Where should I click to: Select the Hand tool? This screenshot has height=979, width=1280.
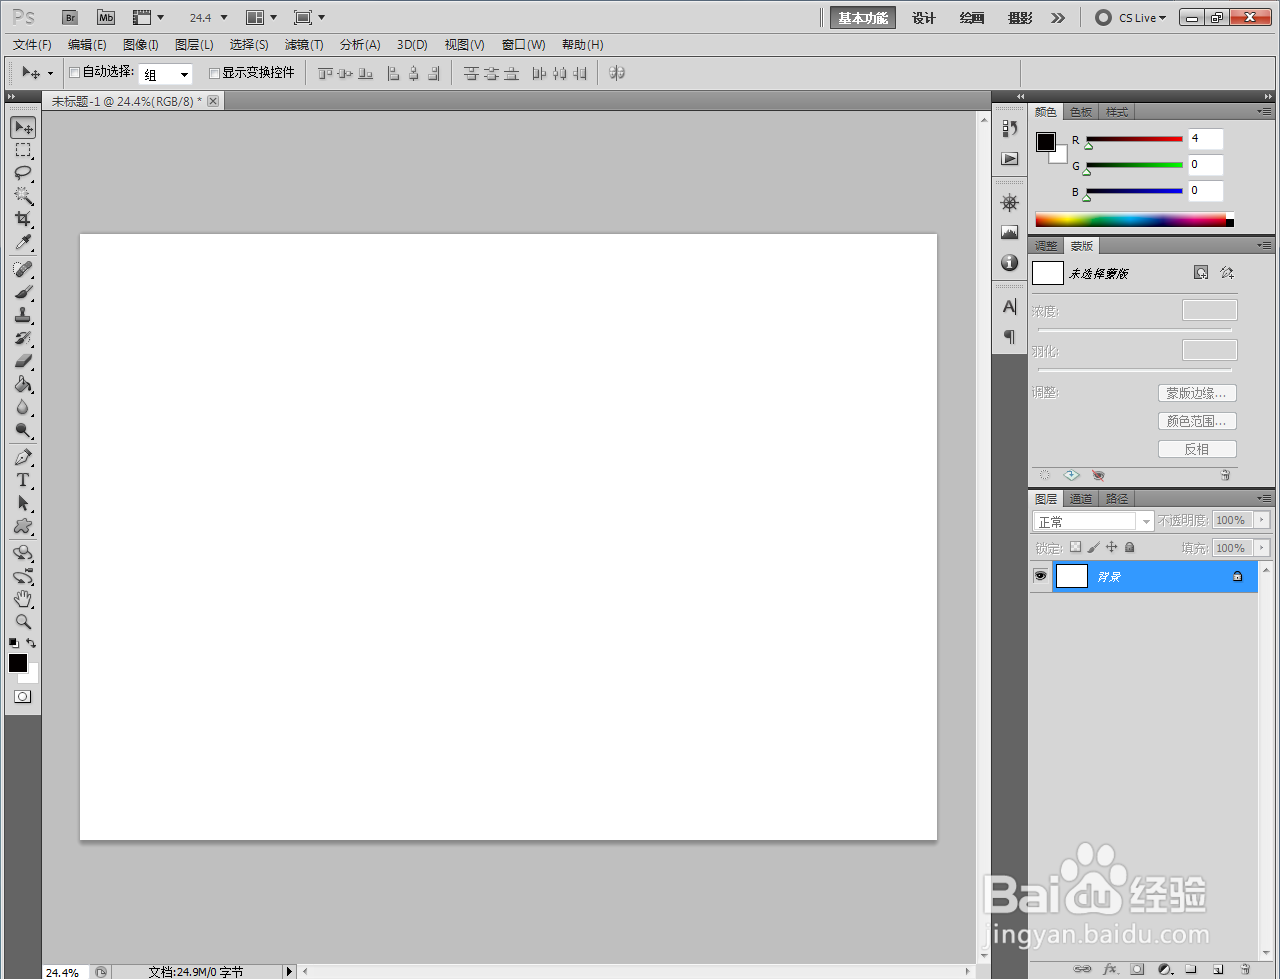click(x=23, y=599)
